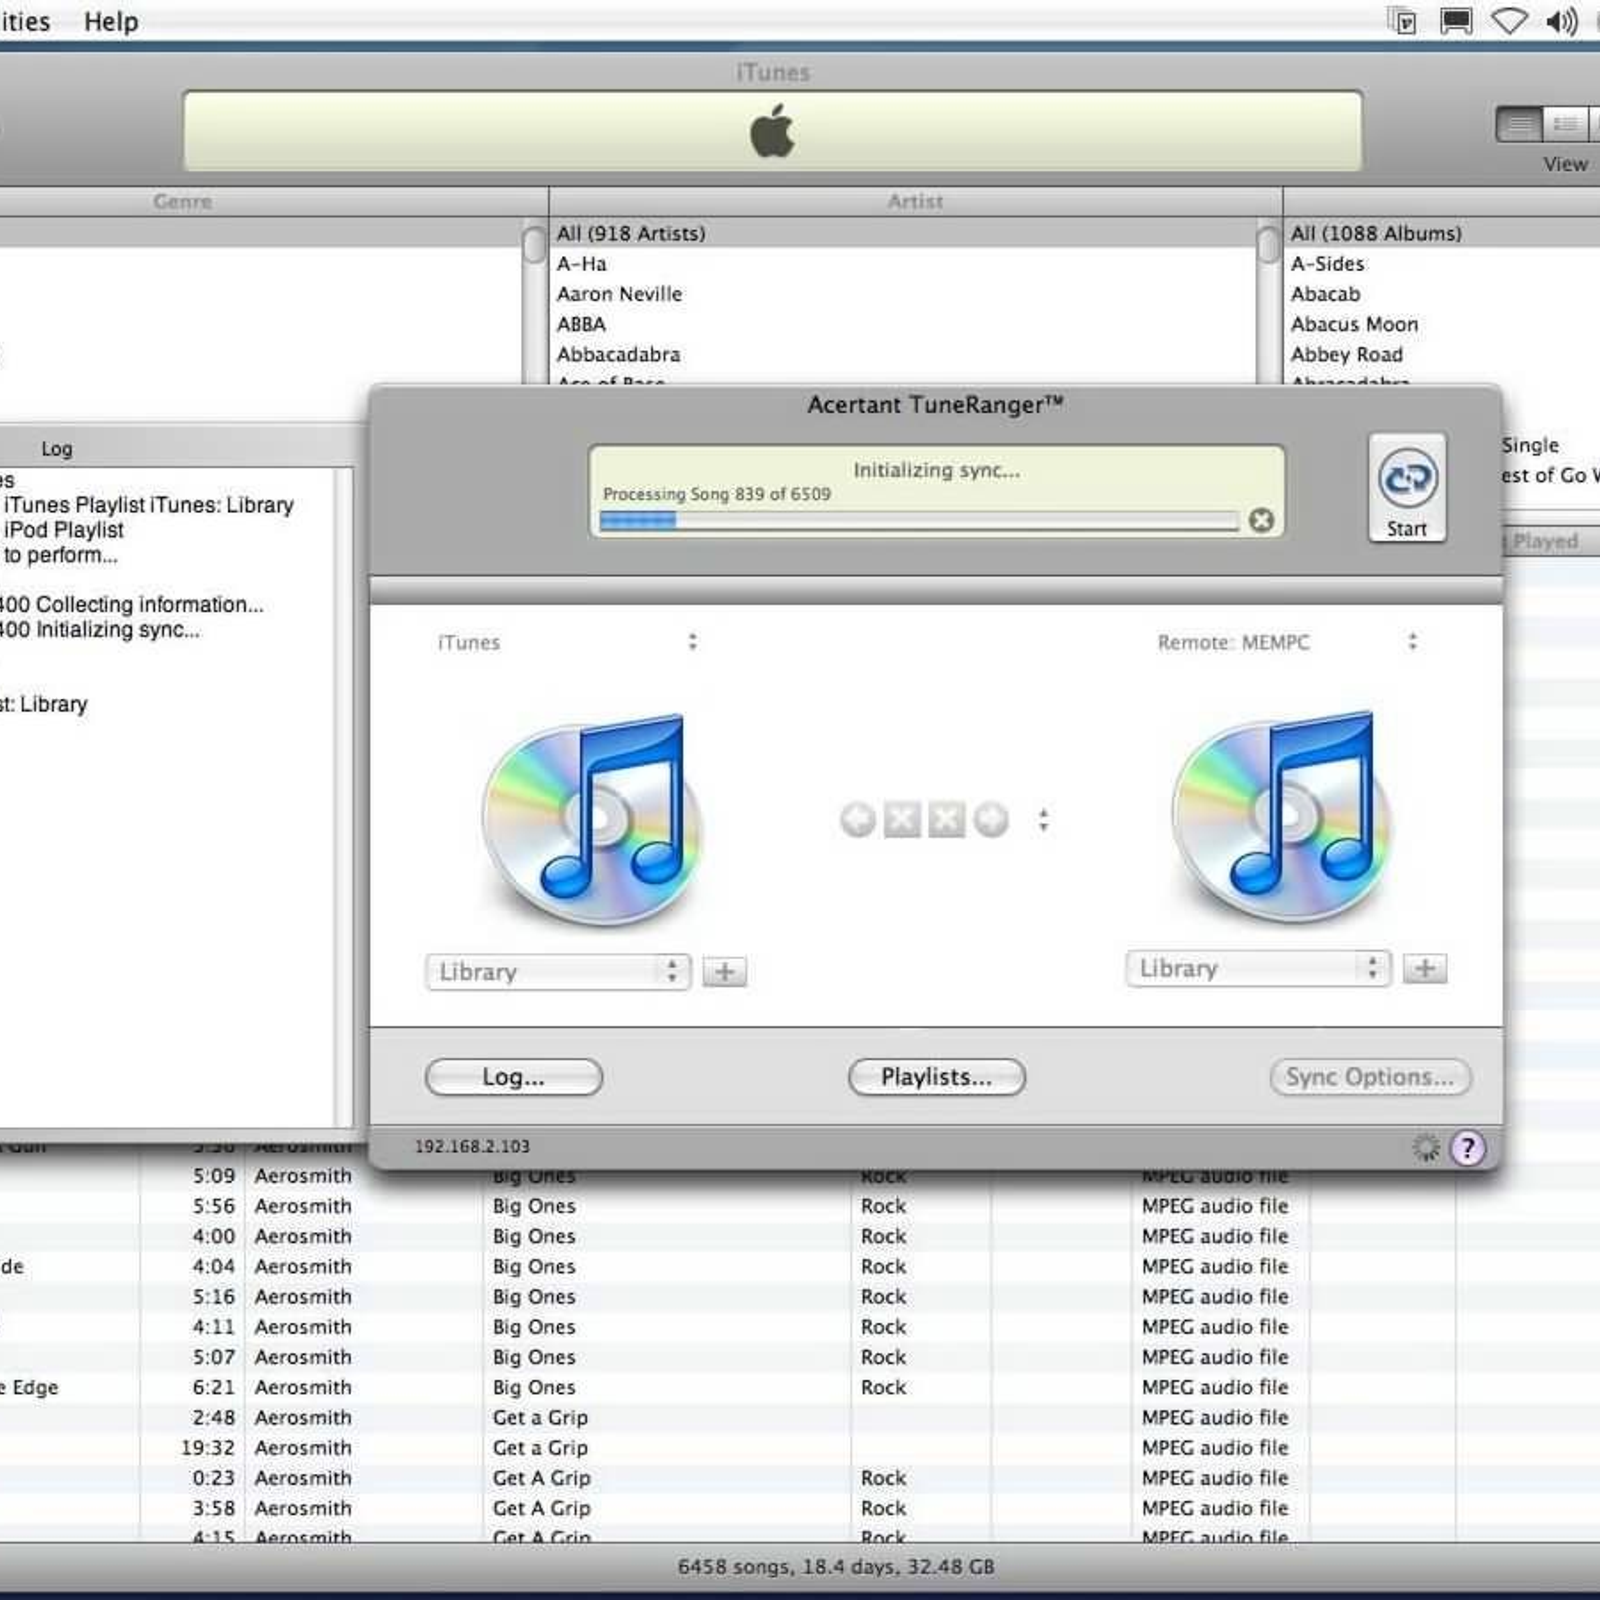Switch iTunes to grouped album view

click(1565, 125)
